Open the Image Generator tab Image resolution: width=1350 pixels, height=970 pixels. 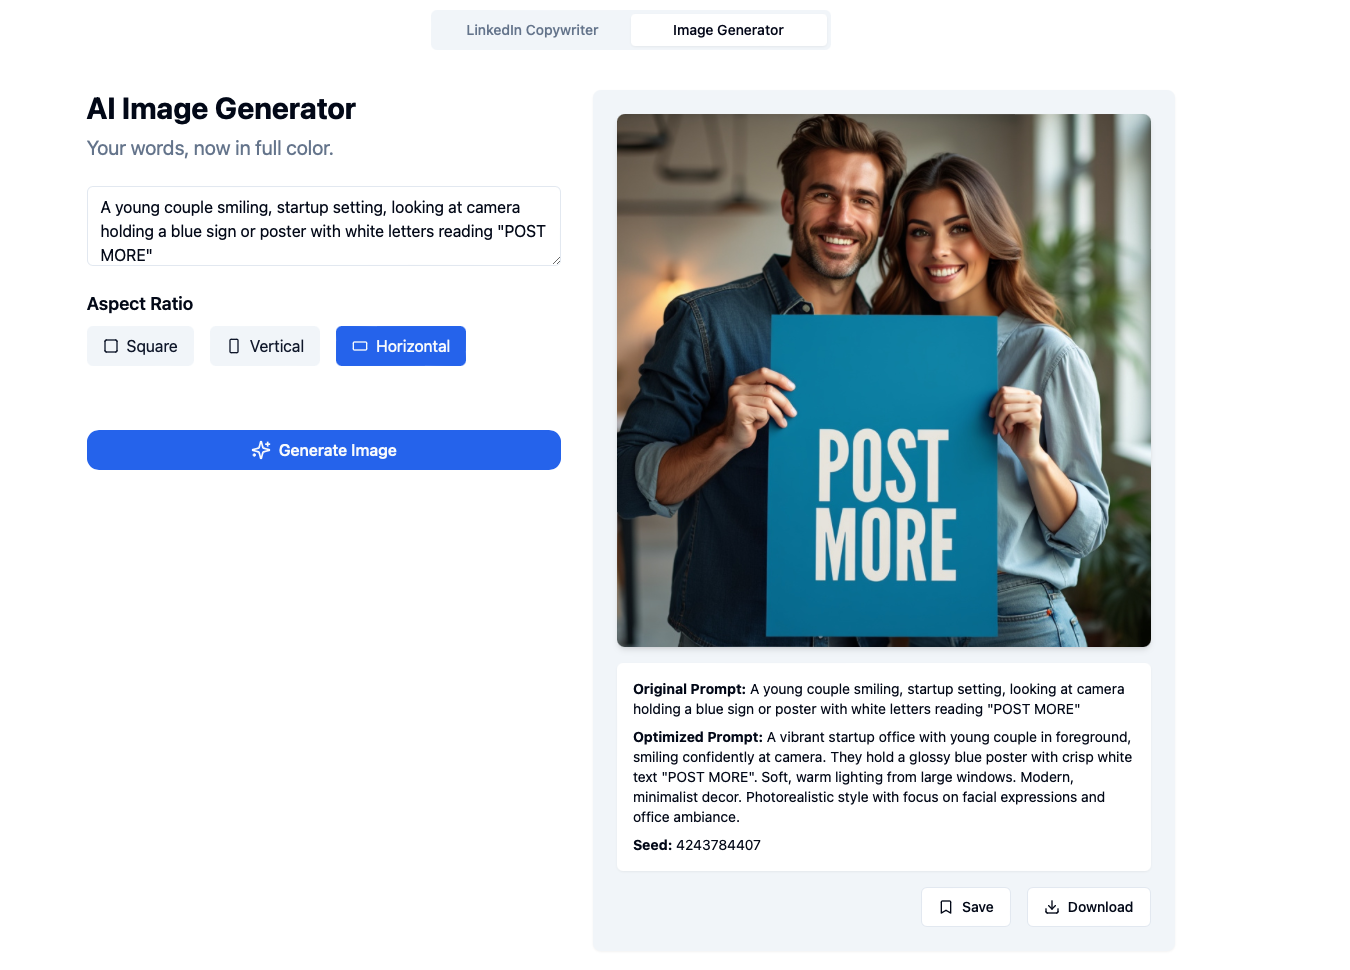point(728,30)
